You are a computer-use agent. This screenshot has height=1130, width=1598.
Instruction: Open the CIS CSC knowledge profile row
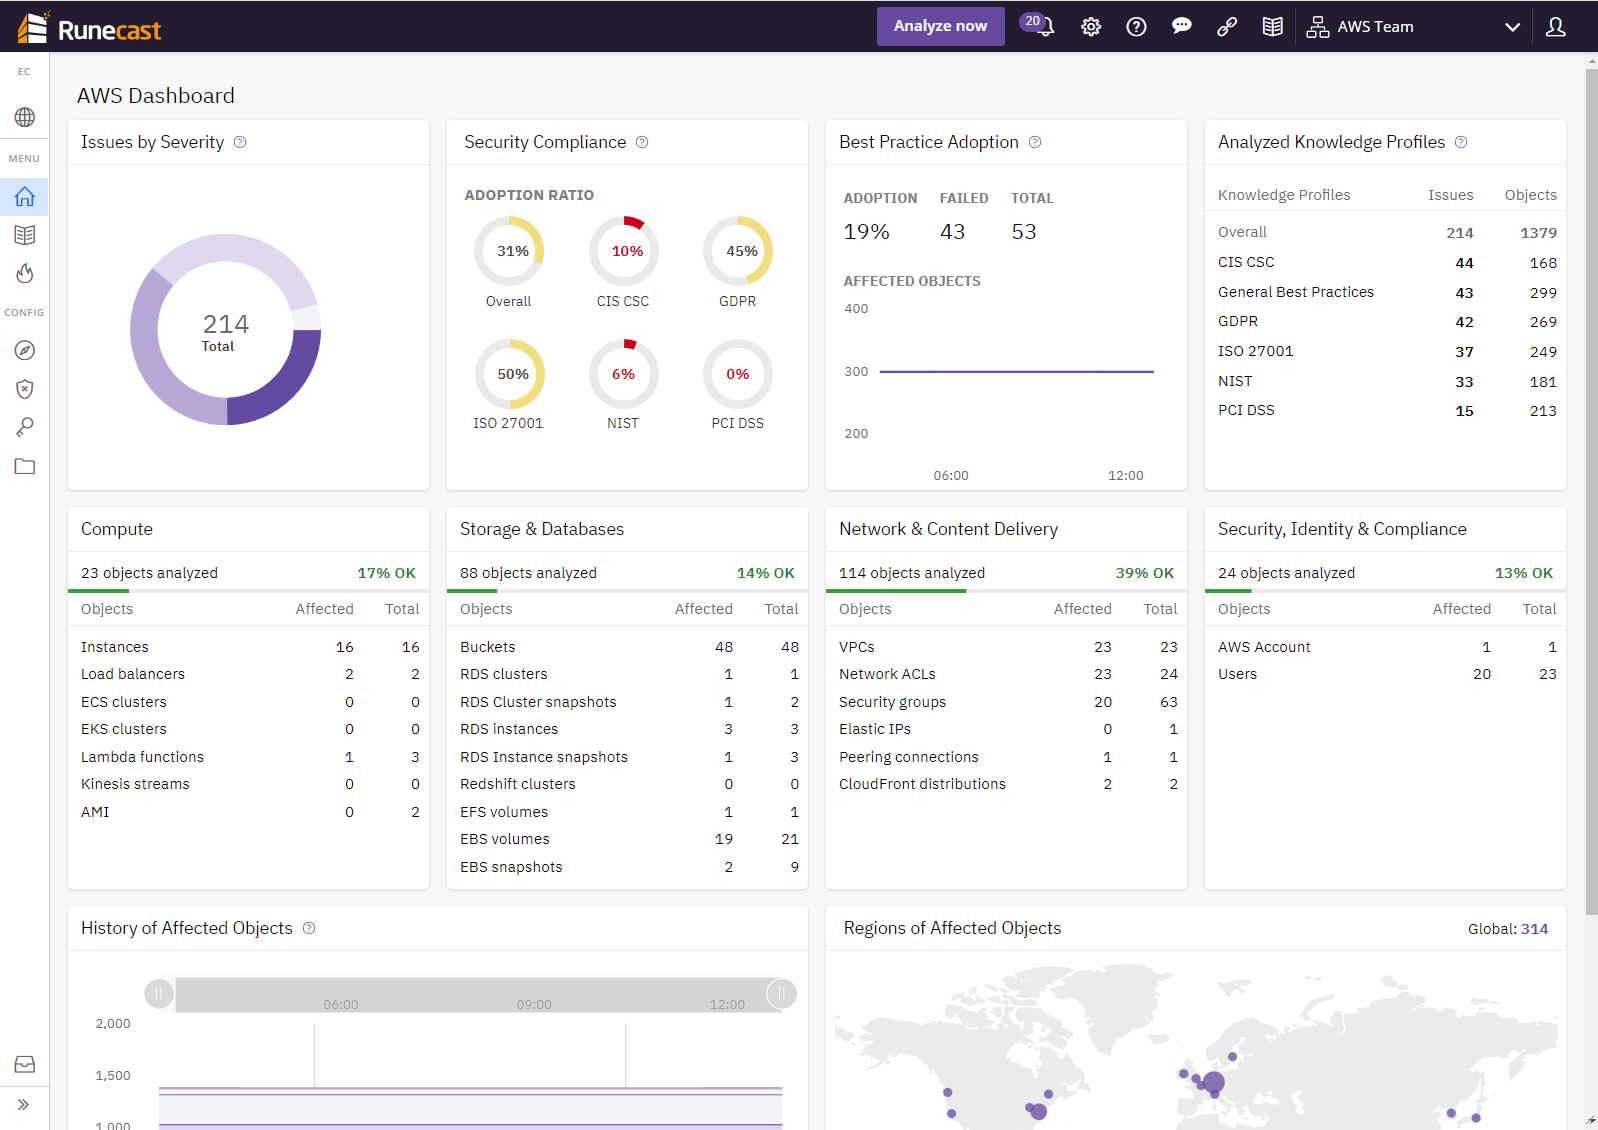point(1246,262)
